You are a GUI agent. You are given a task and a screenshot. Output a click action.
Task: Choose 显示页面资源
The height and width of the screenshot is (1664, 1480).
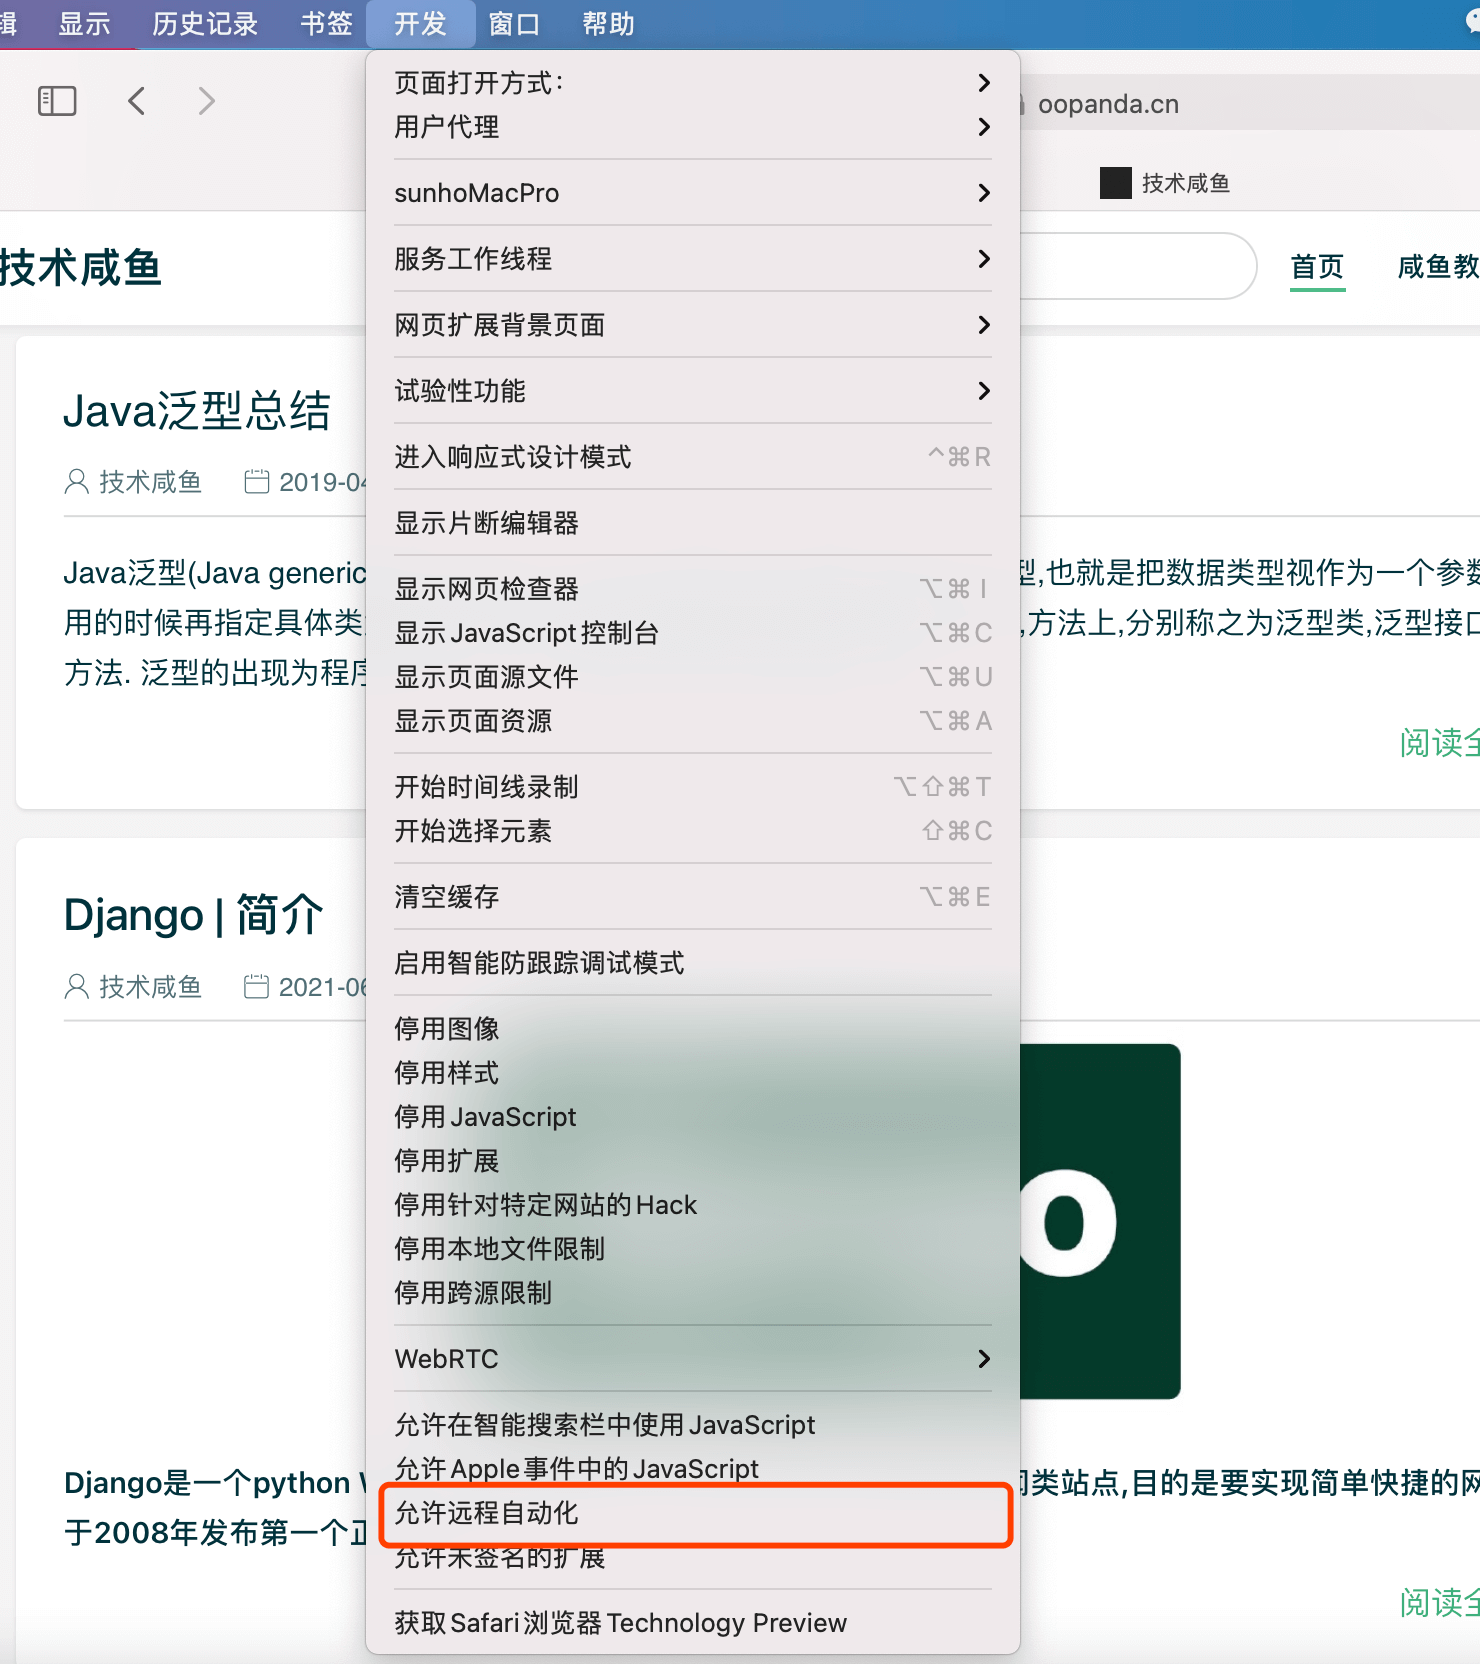(693, 721)
